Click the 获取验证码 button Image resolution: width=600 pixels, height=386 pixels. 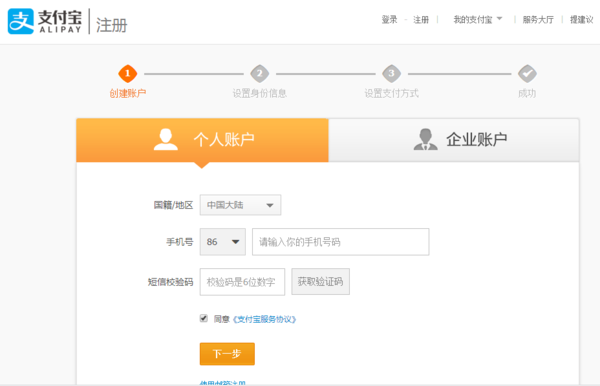click(321, 282)
